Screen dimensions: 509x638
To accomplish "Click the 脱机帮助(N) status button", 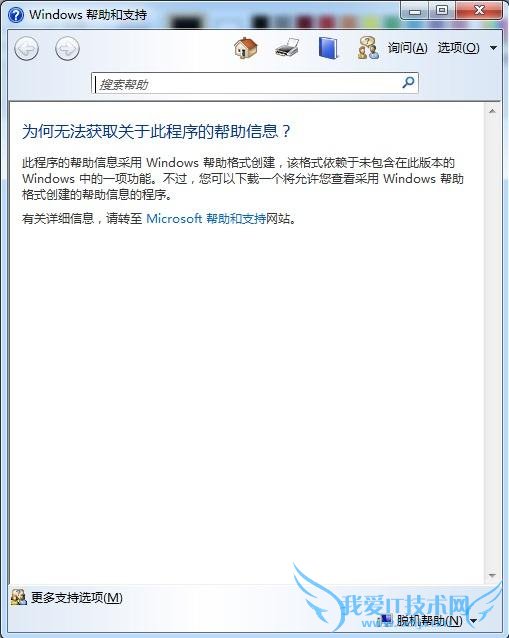I will pos(422,621).
